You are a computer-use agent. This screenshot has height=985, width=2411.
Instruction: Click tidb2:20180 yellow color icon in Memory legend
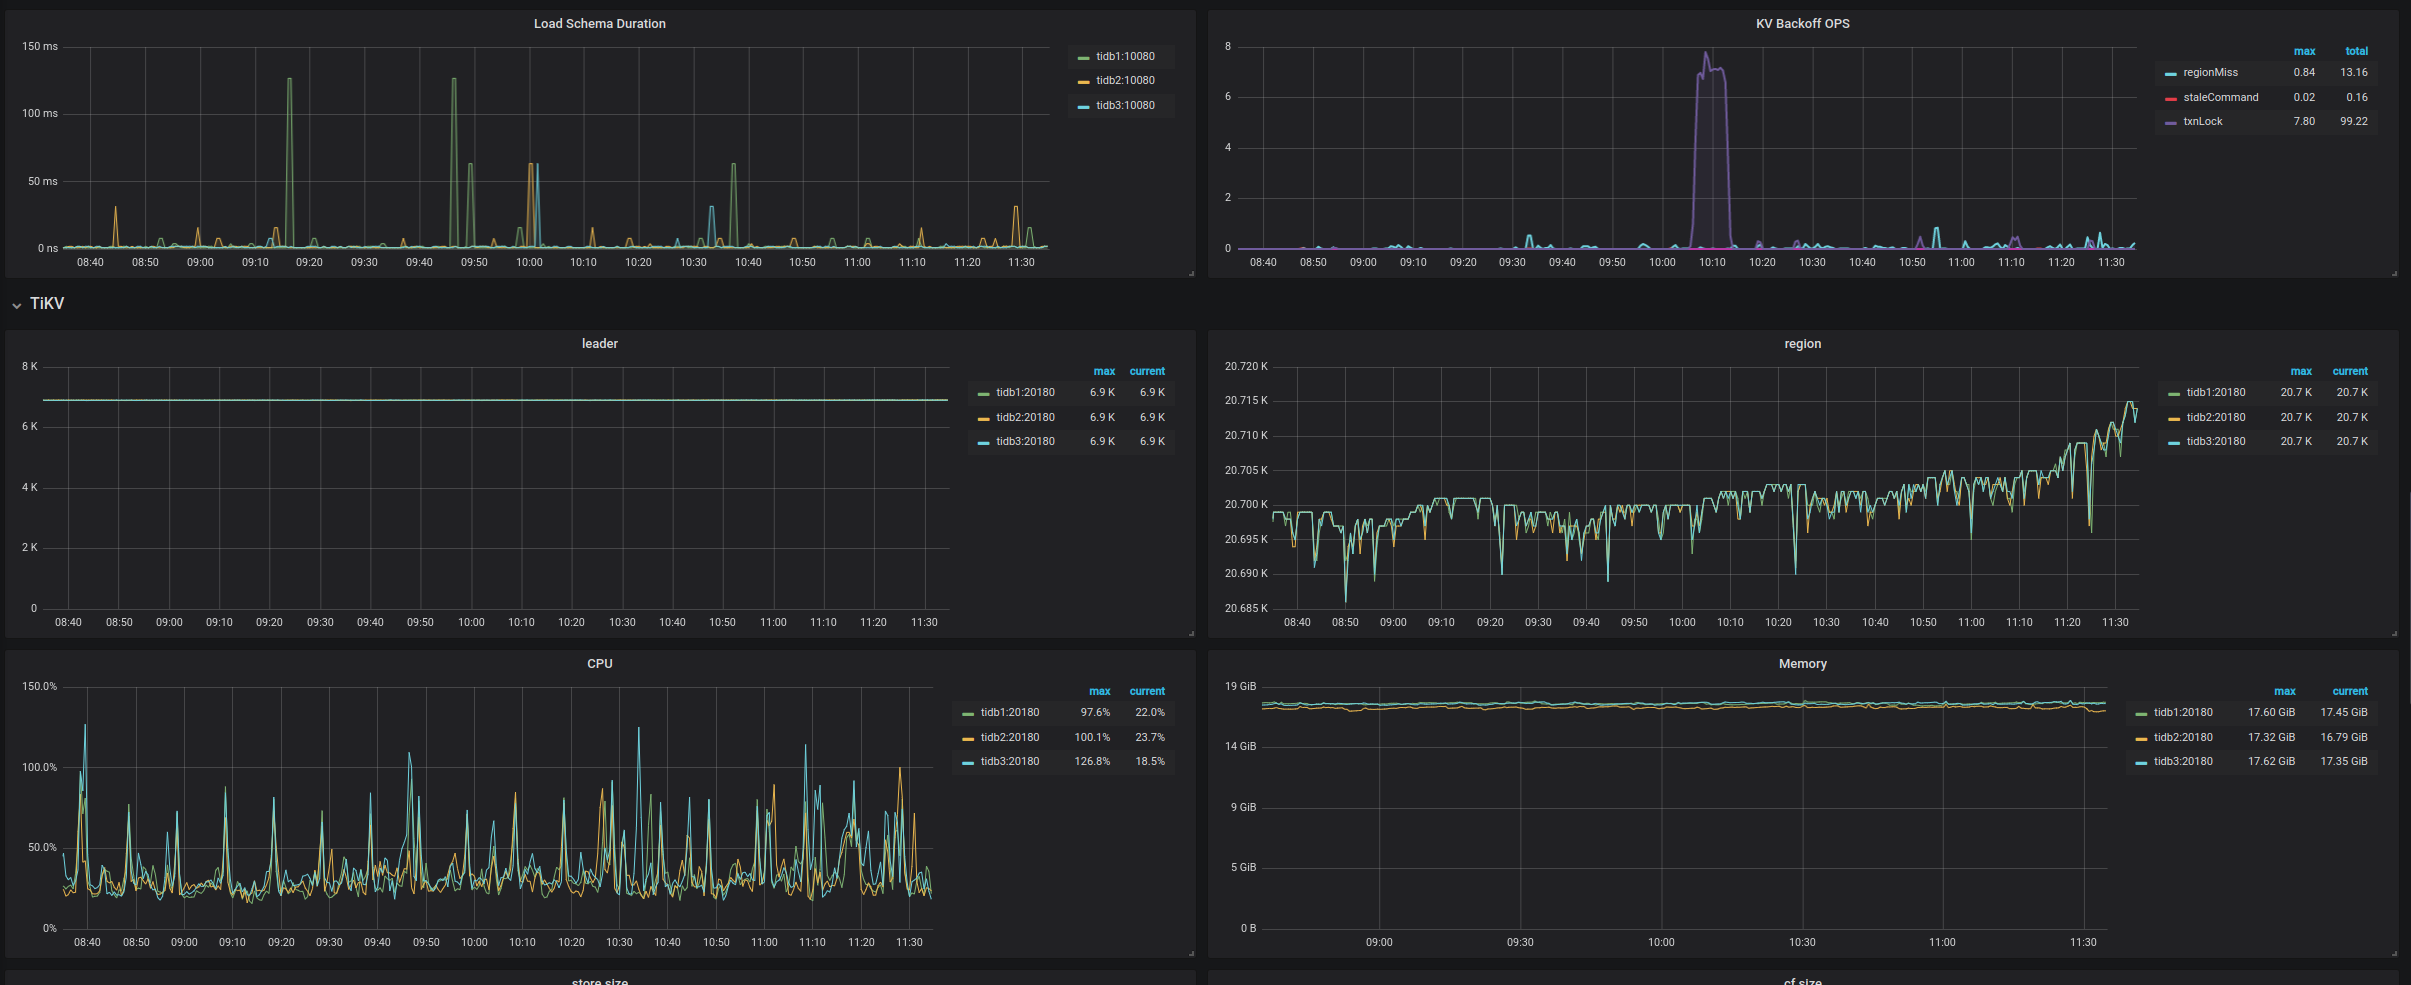(x=2141, y=739)
